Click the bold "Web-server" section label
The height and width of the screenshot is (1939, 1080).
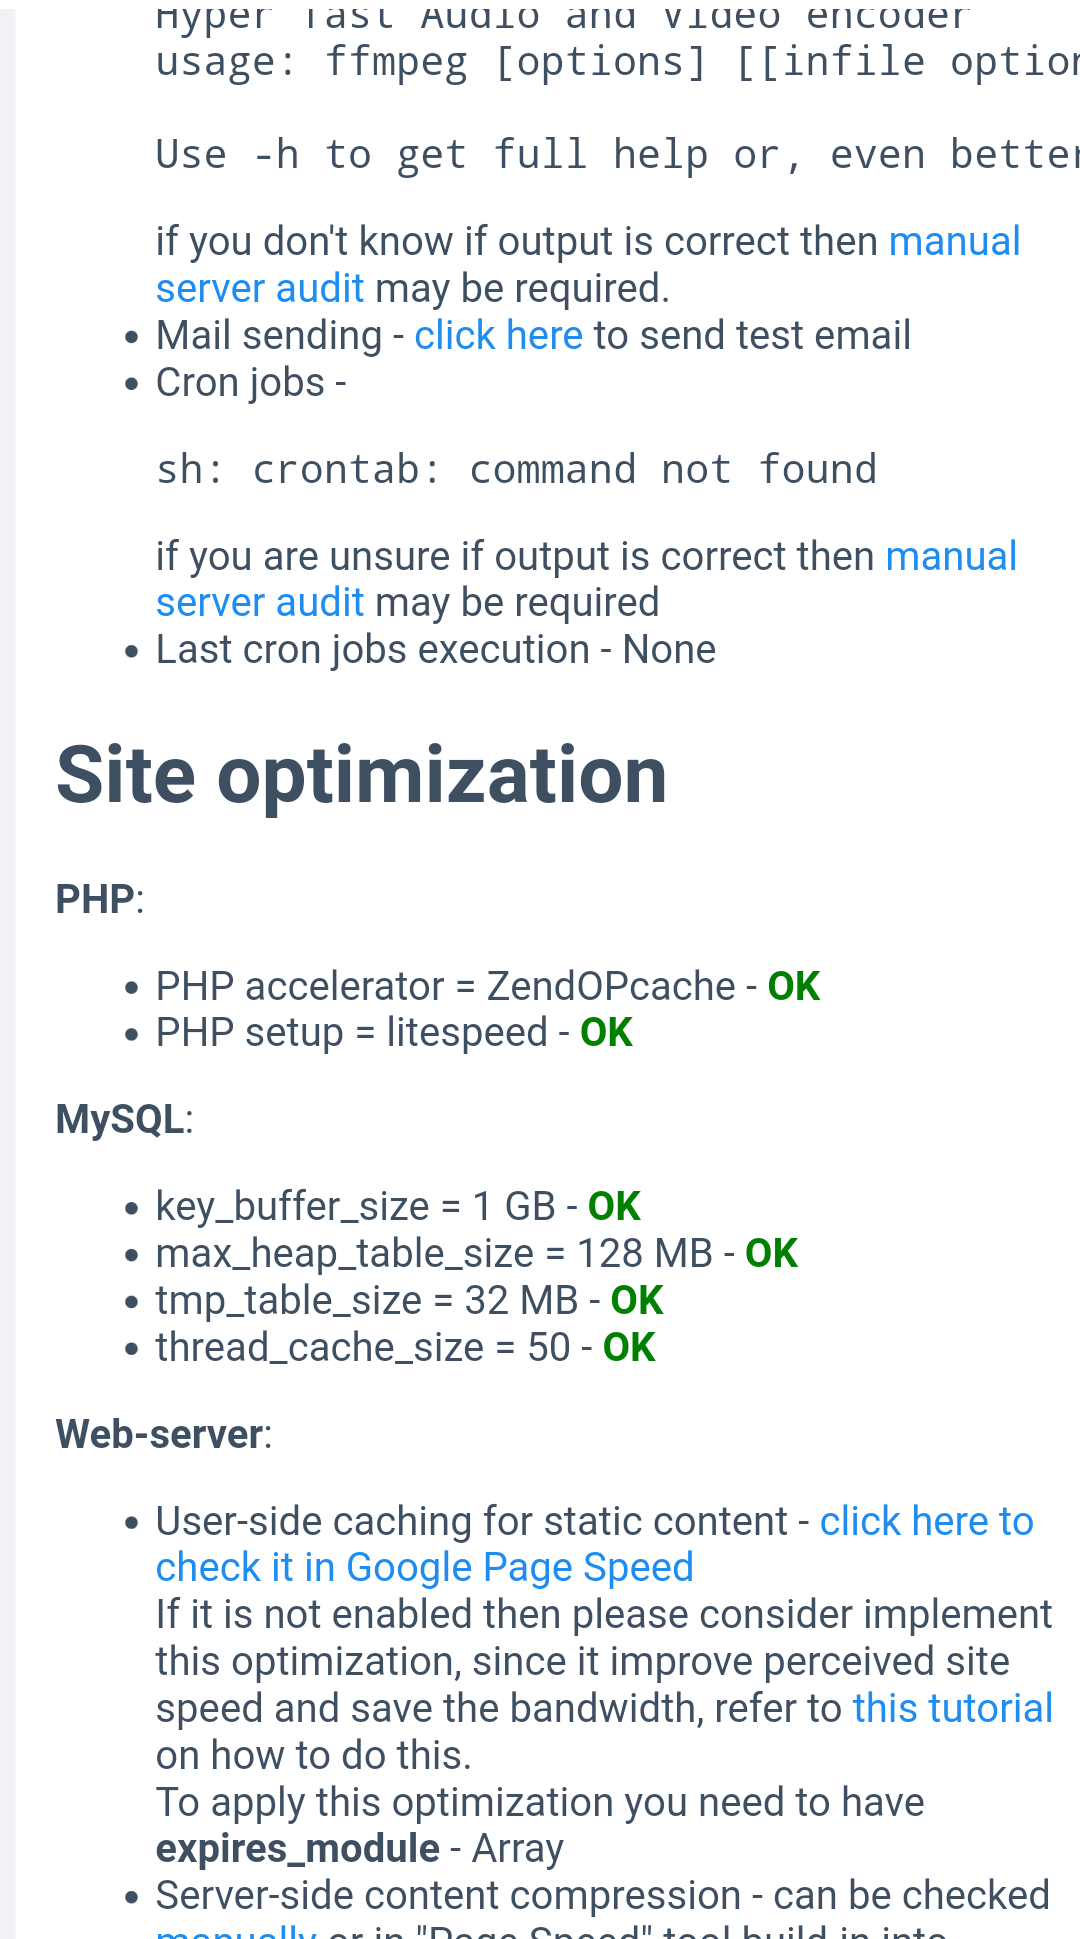point(159,1435)
